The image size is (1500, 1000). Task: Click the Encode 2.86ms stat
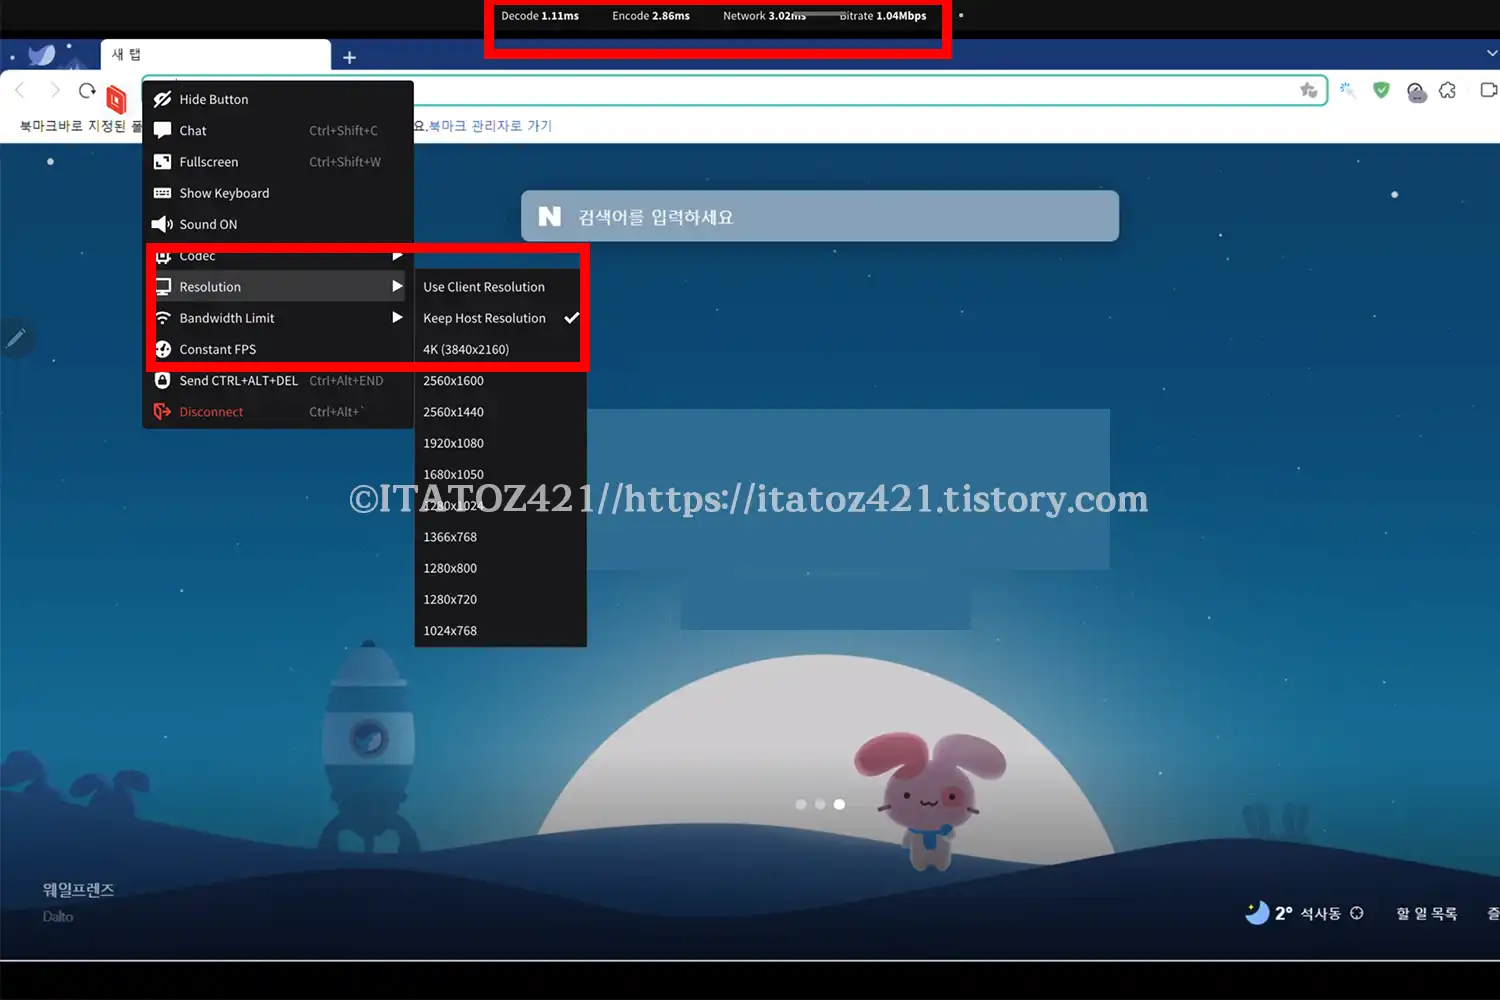(651, 16)
